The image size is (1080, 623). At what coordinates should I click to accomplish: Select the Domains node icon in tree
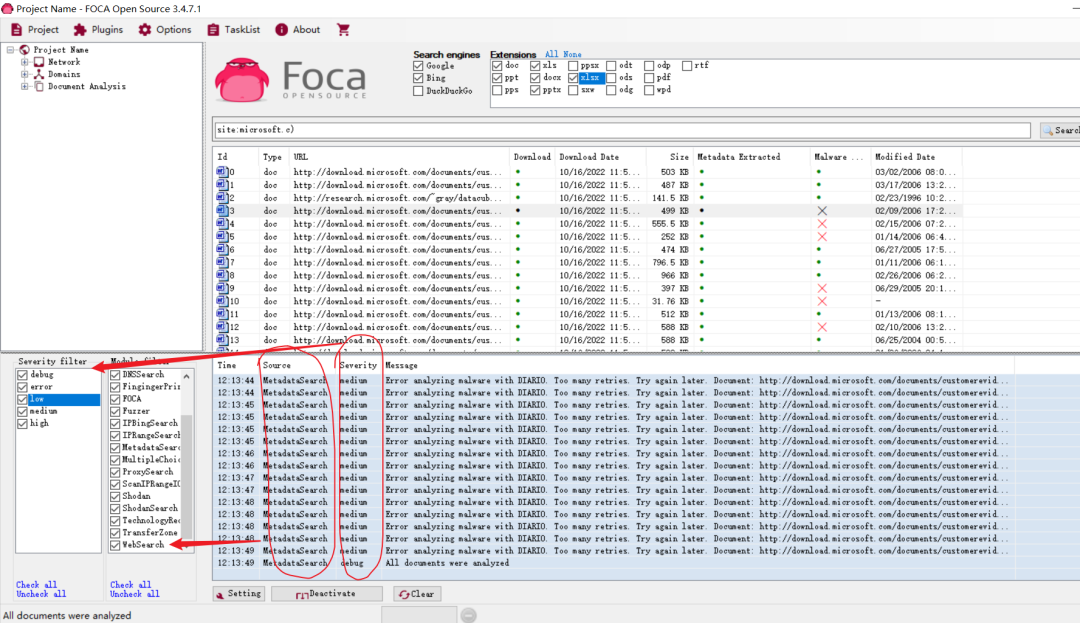point(39,74)
